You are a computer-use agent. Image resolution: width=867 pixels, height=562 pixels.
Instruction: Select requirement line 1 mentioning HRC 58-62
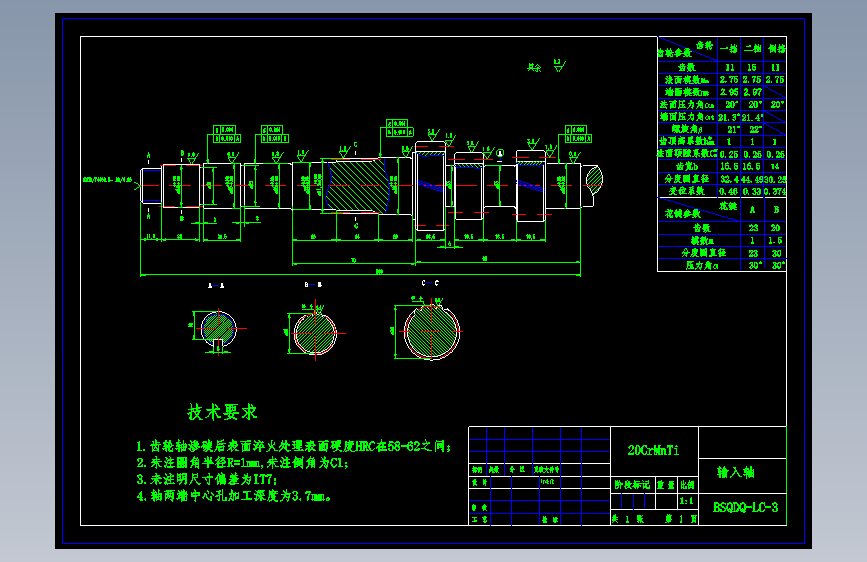click(x=294, y=446)
